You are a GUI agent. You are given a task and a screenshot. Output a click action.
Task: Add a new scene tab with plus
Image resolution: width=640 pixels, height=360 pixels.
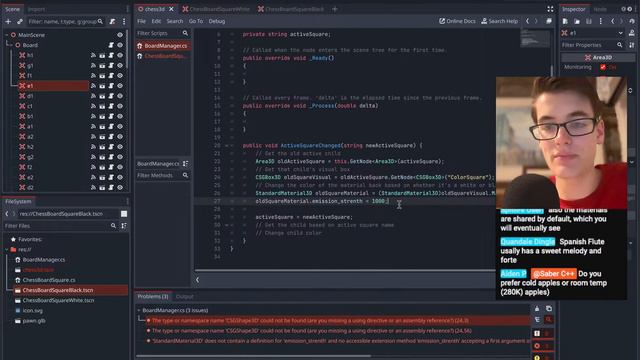pyautogui.click(x=335, y=9)
